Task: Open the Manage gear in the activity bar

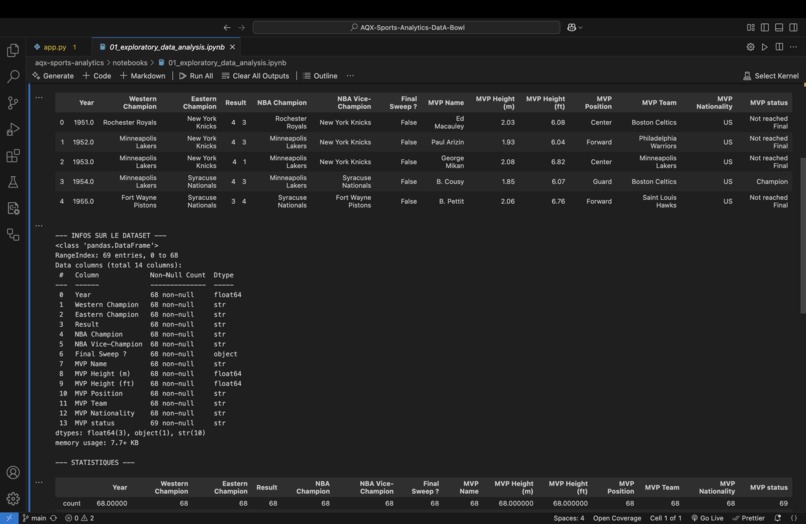Action: pos(13,498)
